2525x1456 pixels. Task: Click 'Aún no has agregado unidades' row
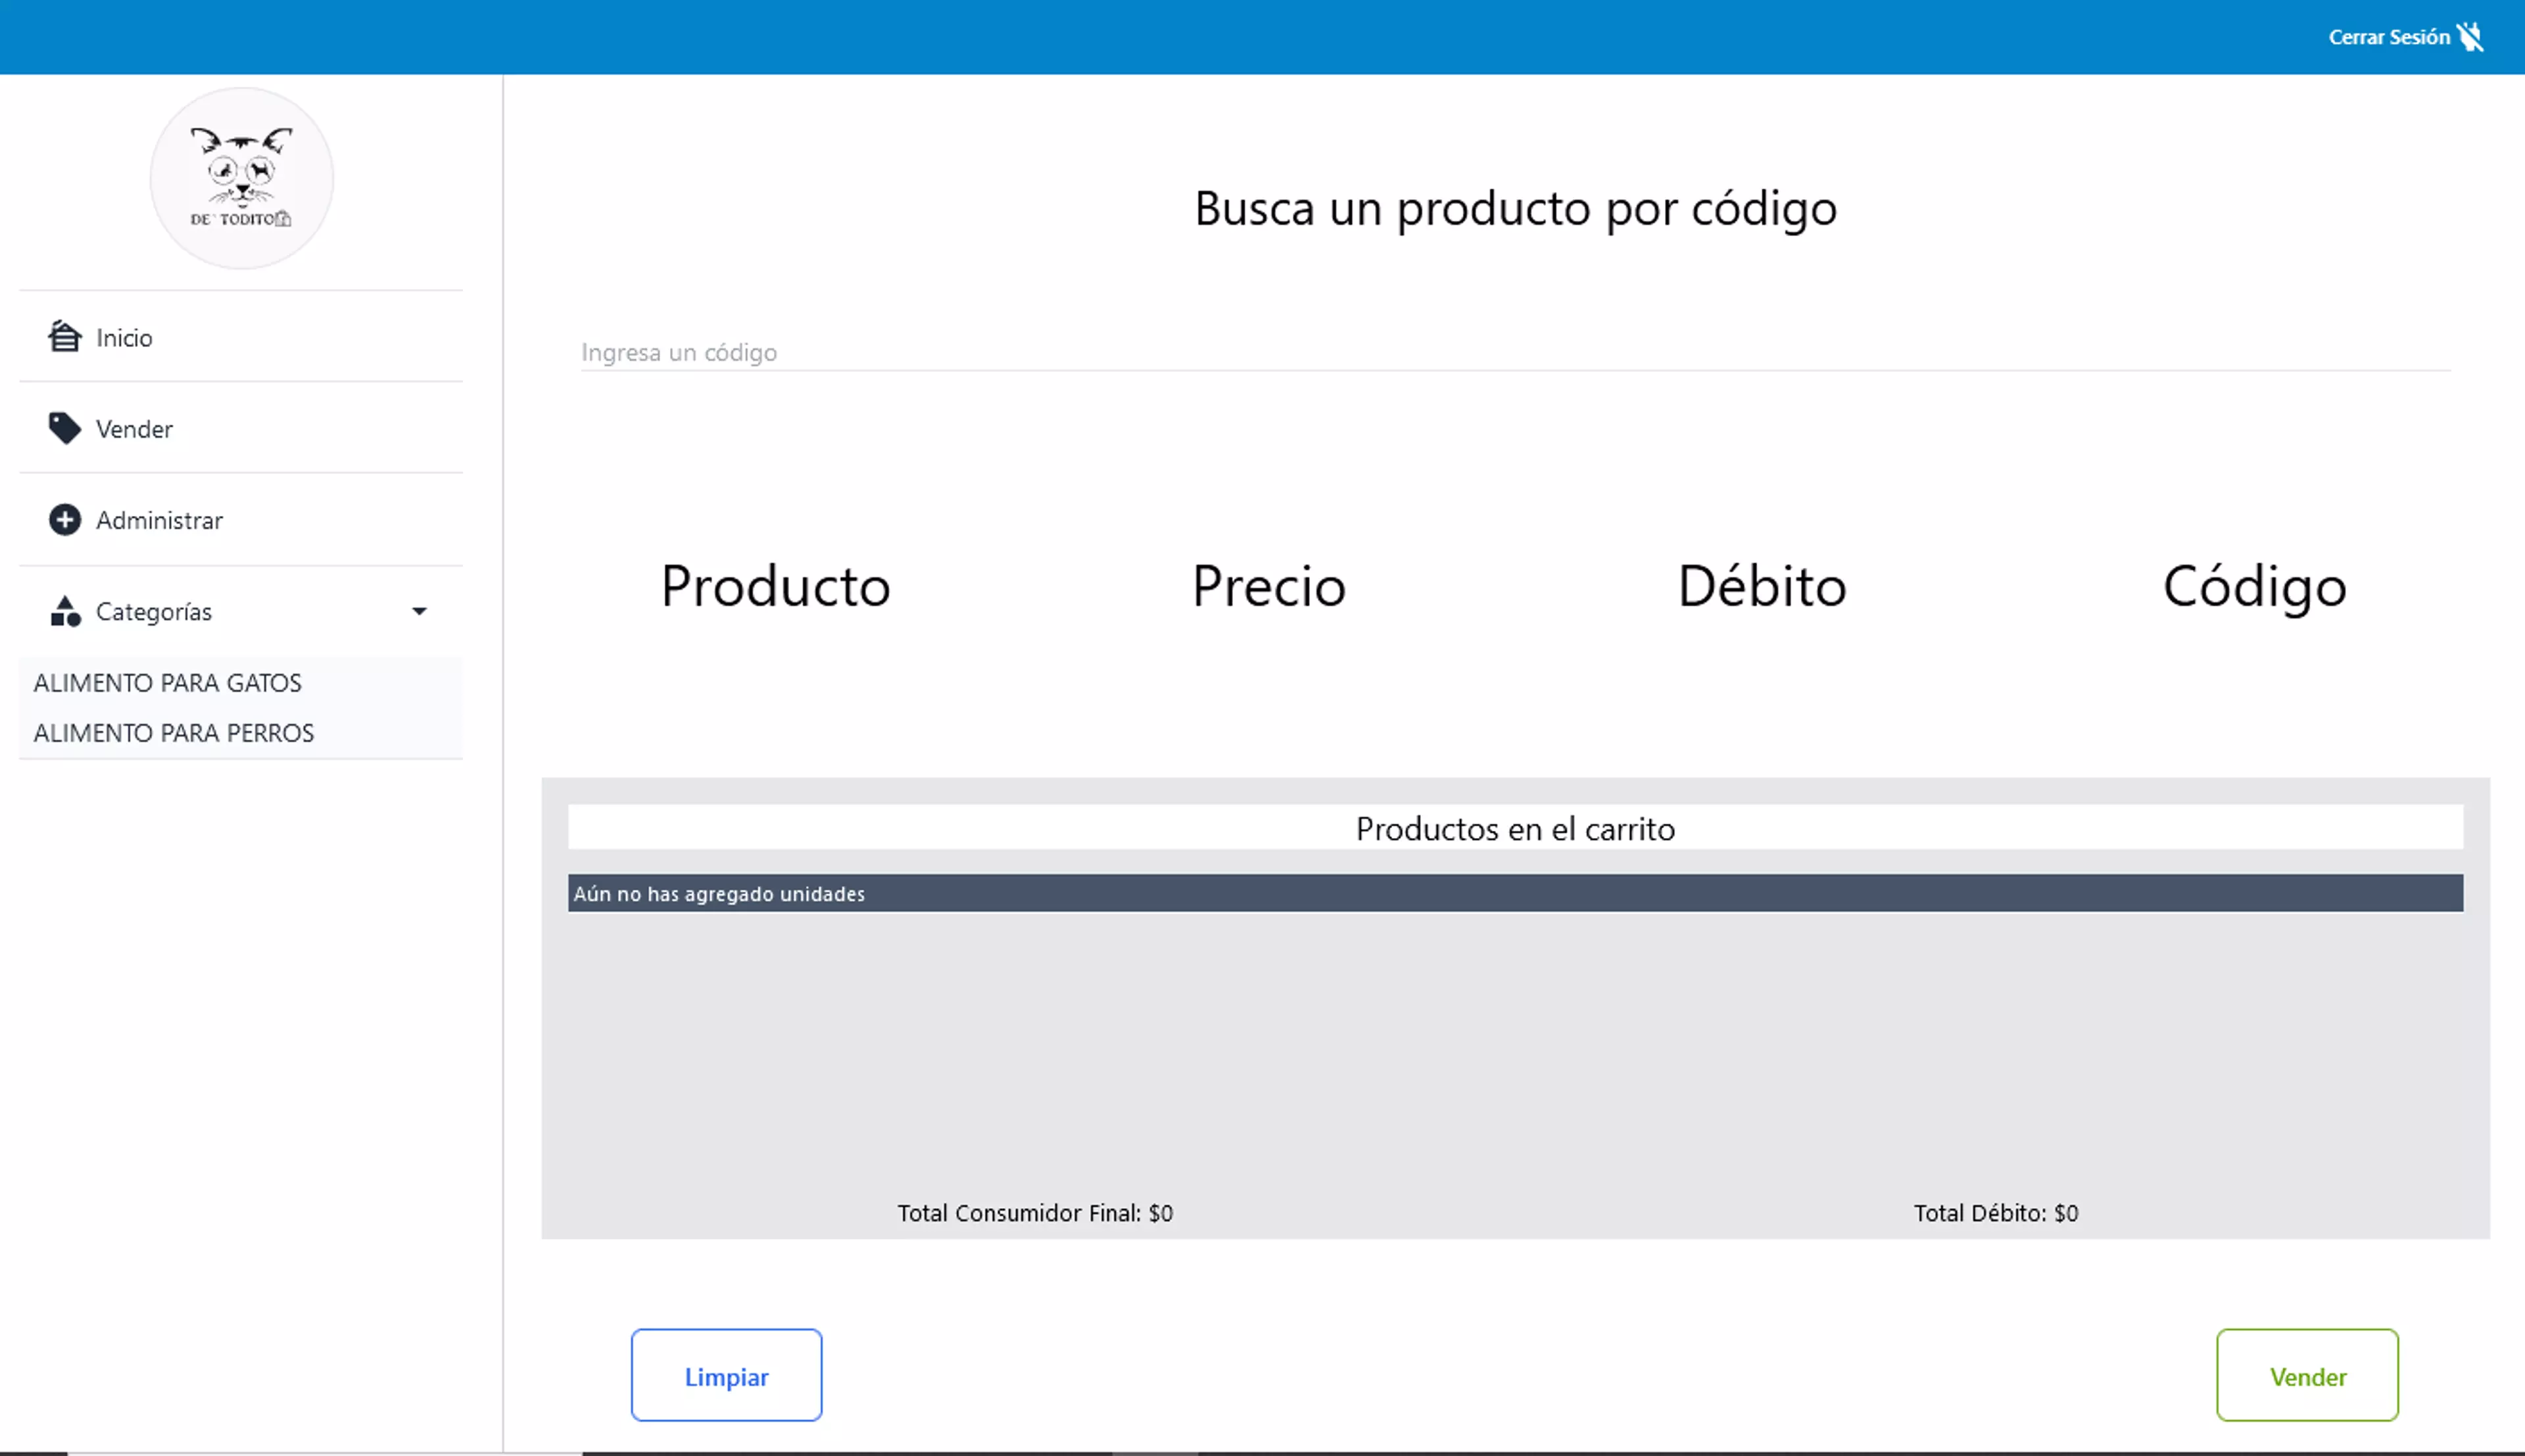pyautogui.click(x=1516, y=894)
